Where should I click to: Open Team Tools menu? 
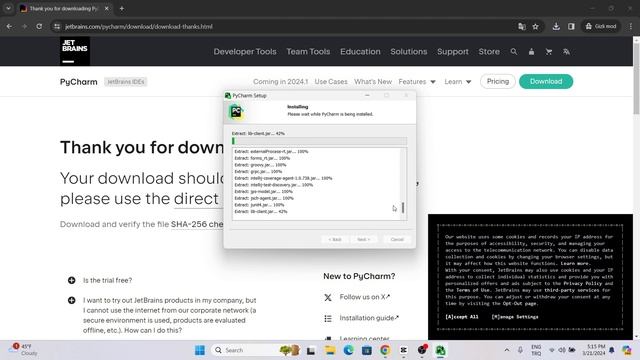click(308, 51)
